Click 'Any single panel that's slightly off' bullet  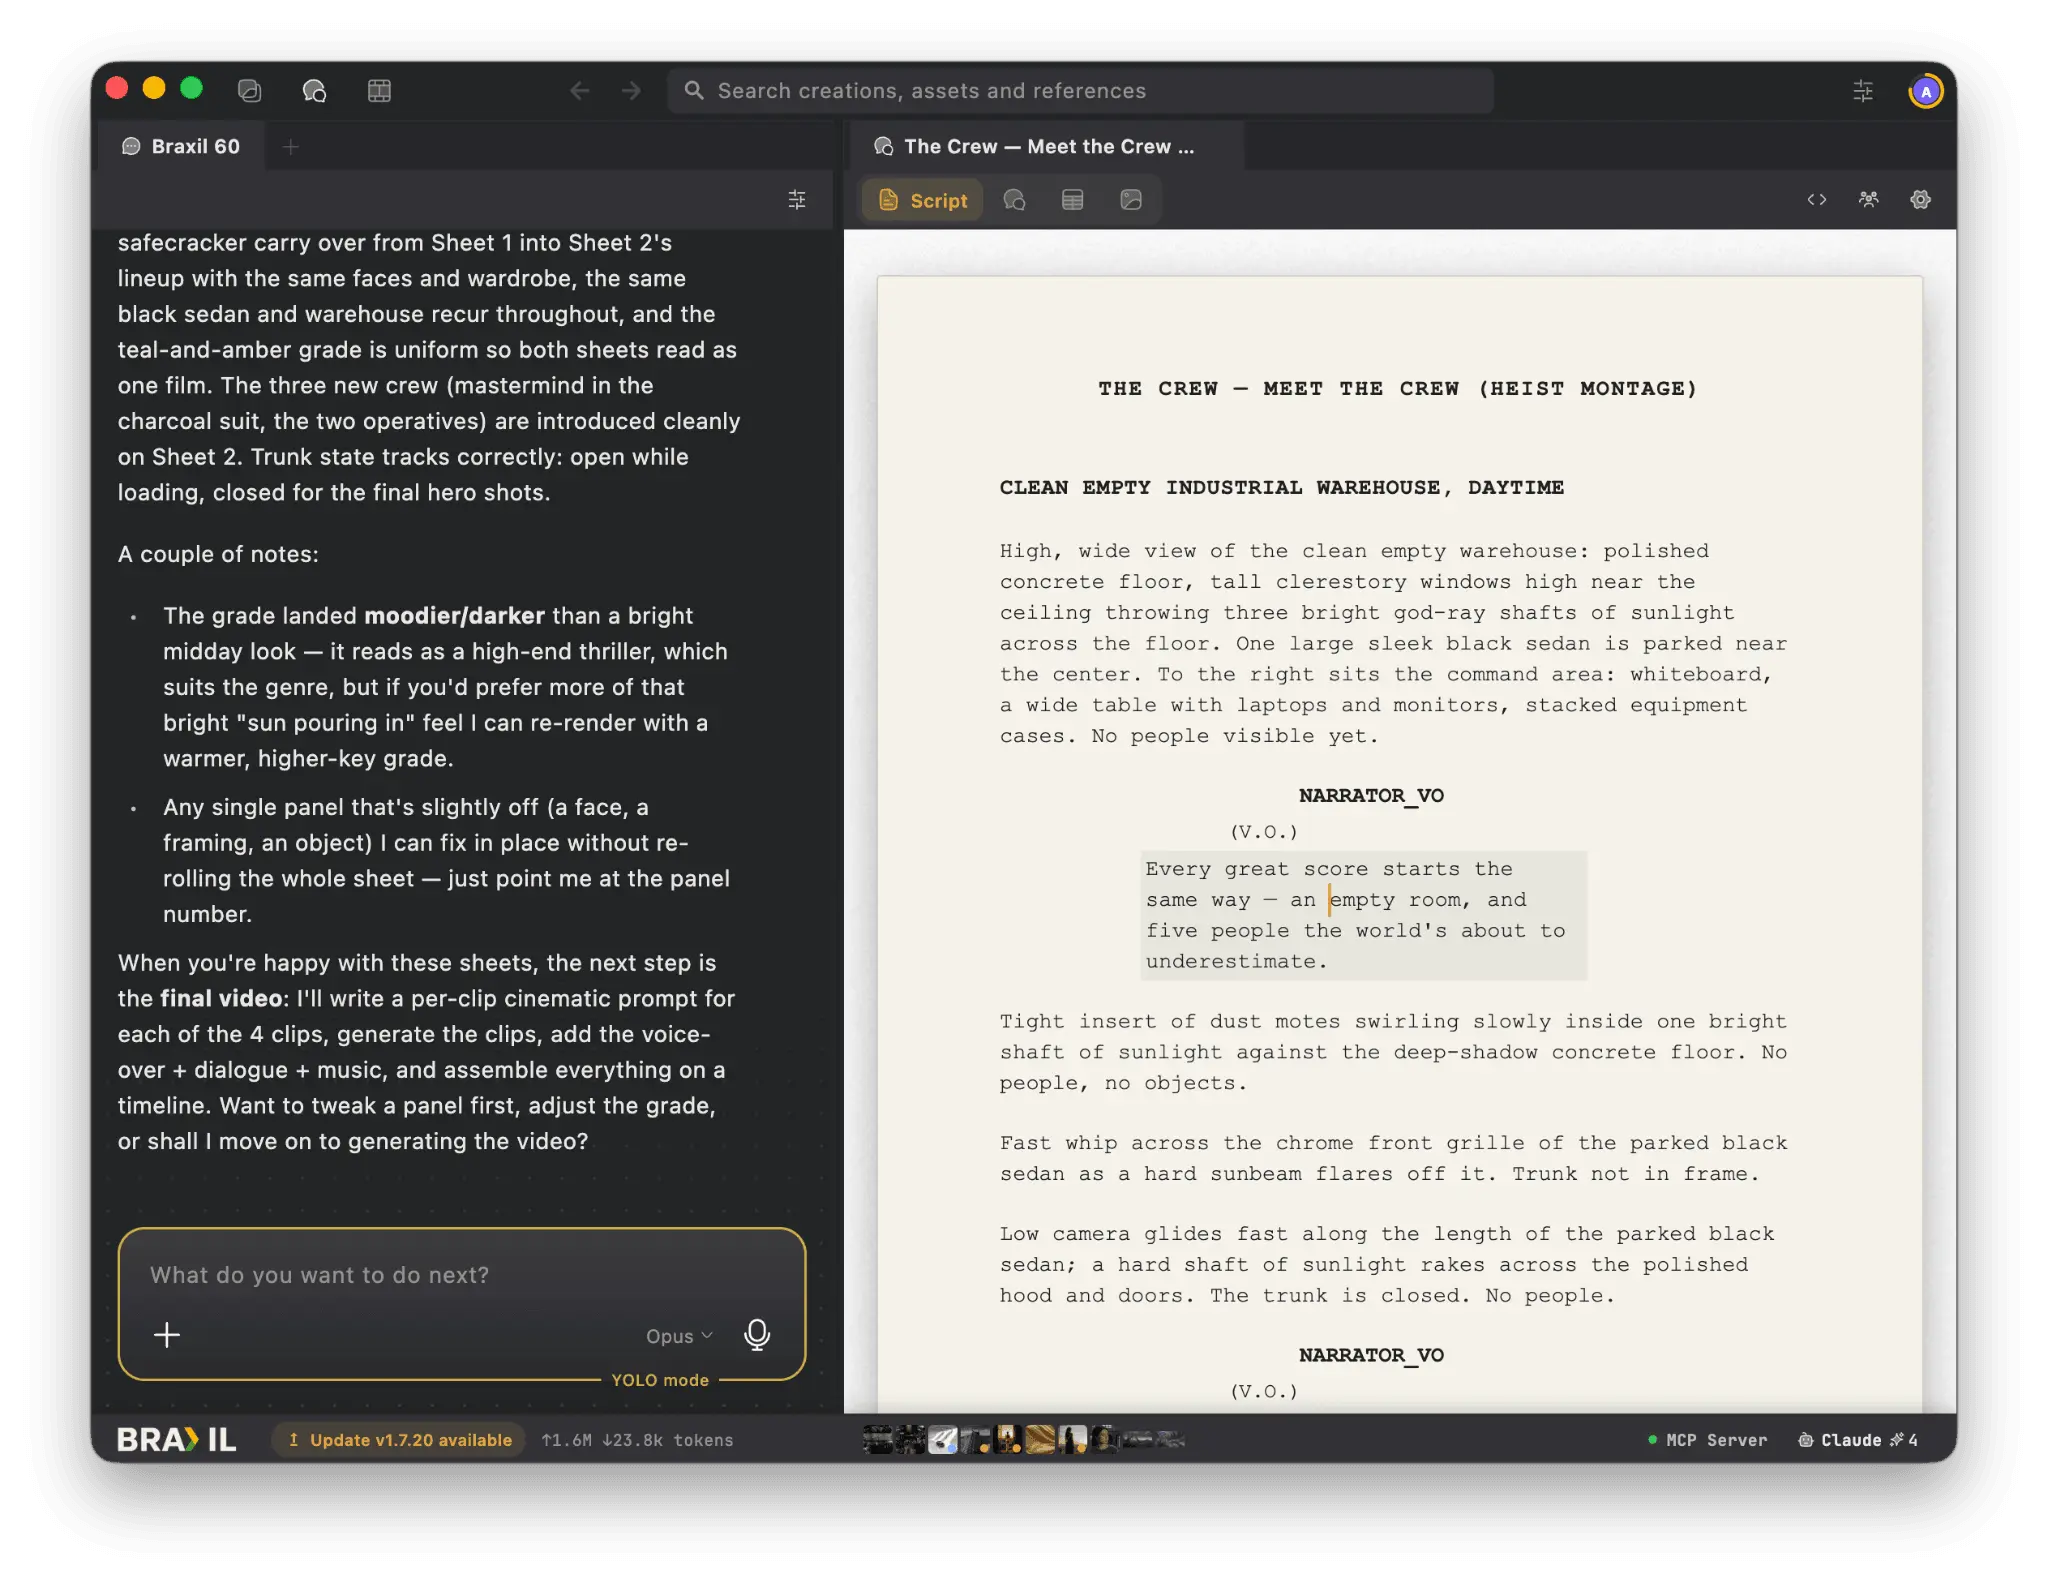click(x=446, y=860)
